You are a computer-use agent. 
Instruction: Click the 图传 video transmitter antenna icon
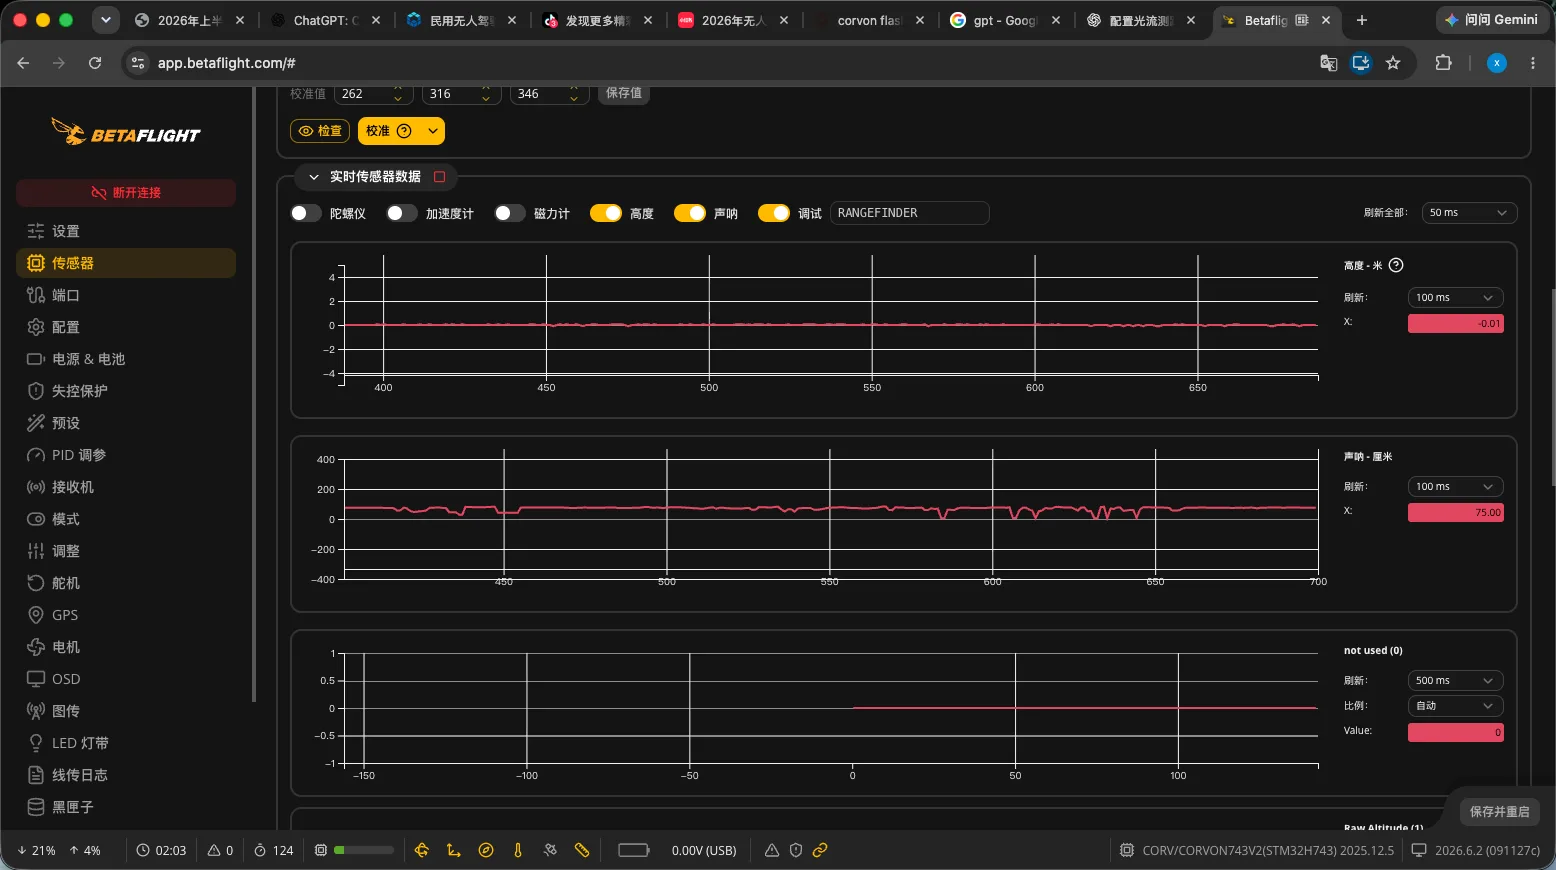pos(36,711)
